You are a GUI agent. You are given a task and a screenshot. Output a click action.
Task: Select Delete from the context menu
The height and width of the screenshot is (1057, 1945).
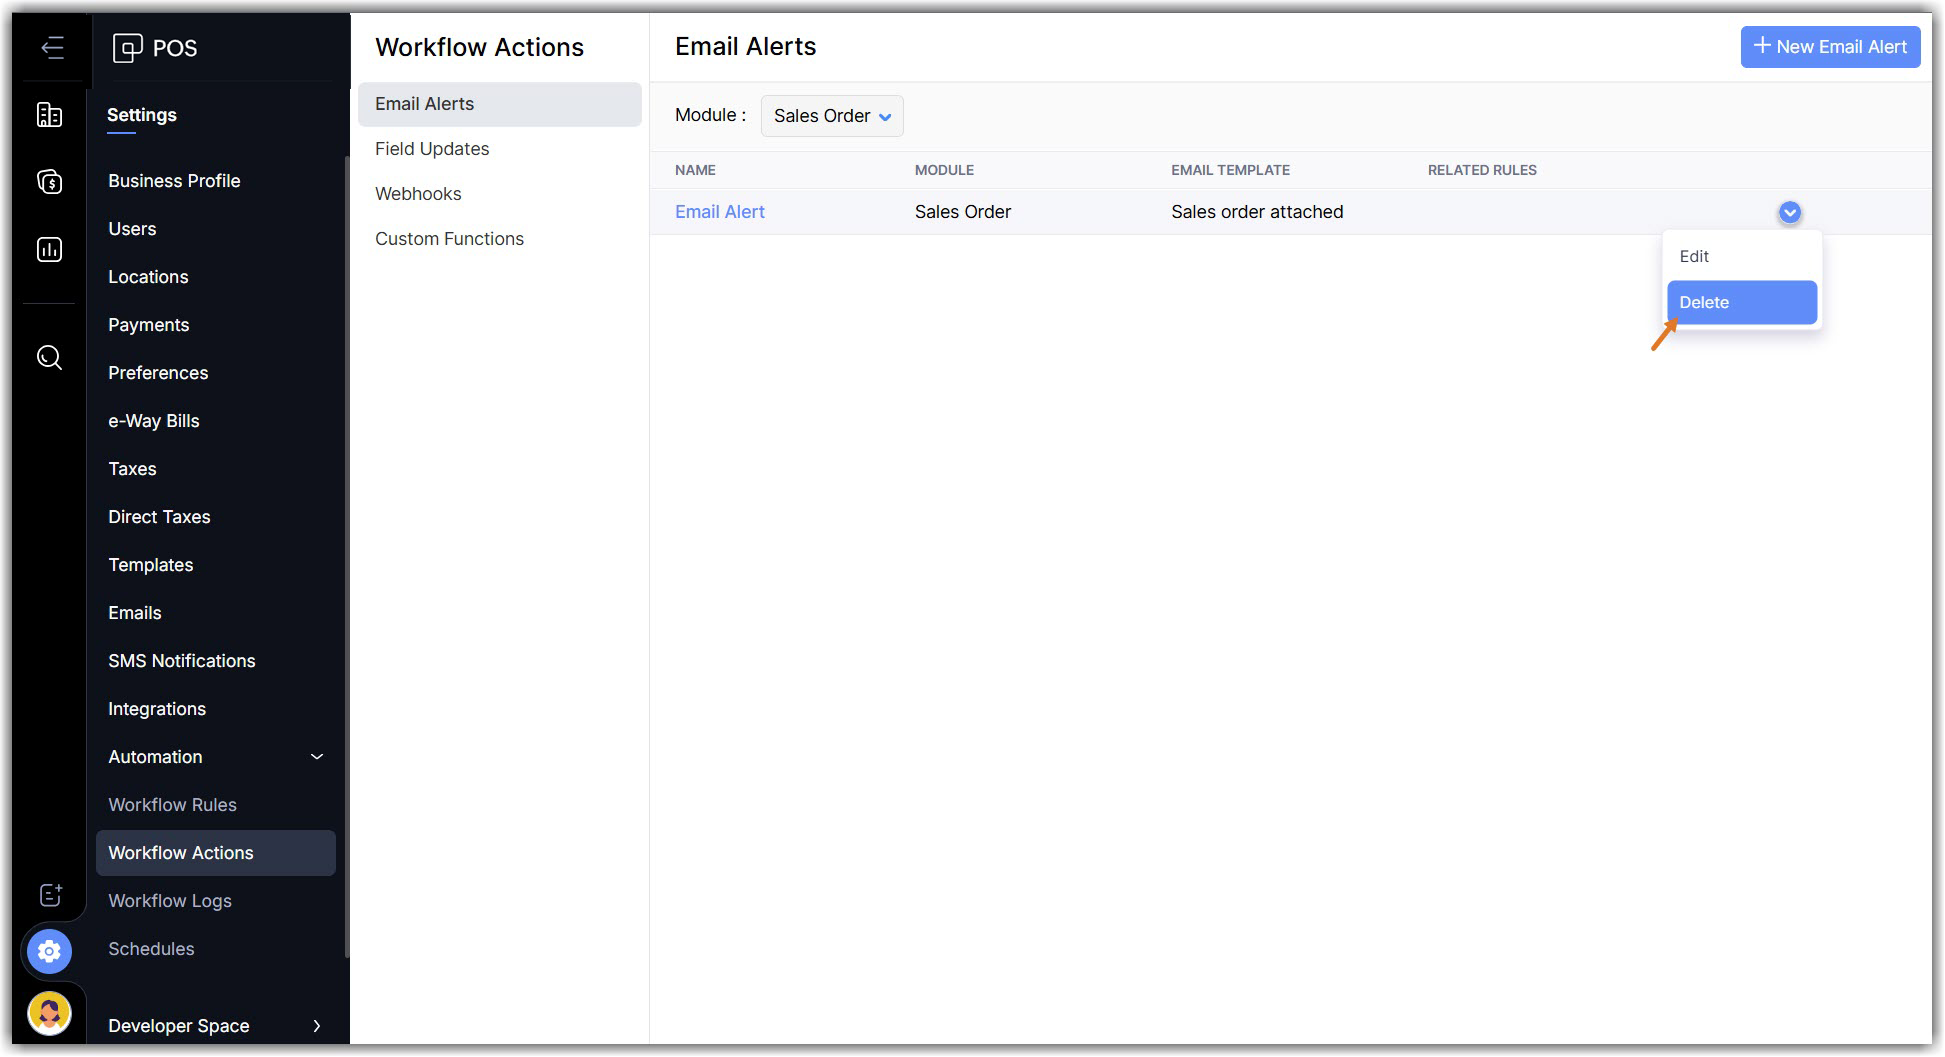pos(1741,303)
